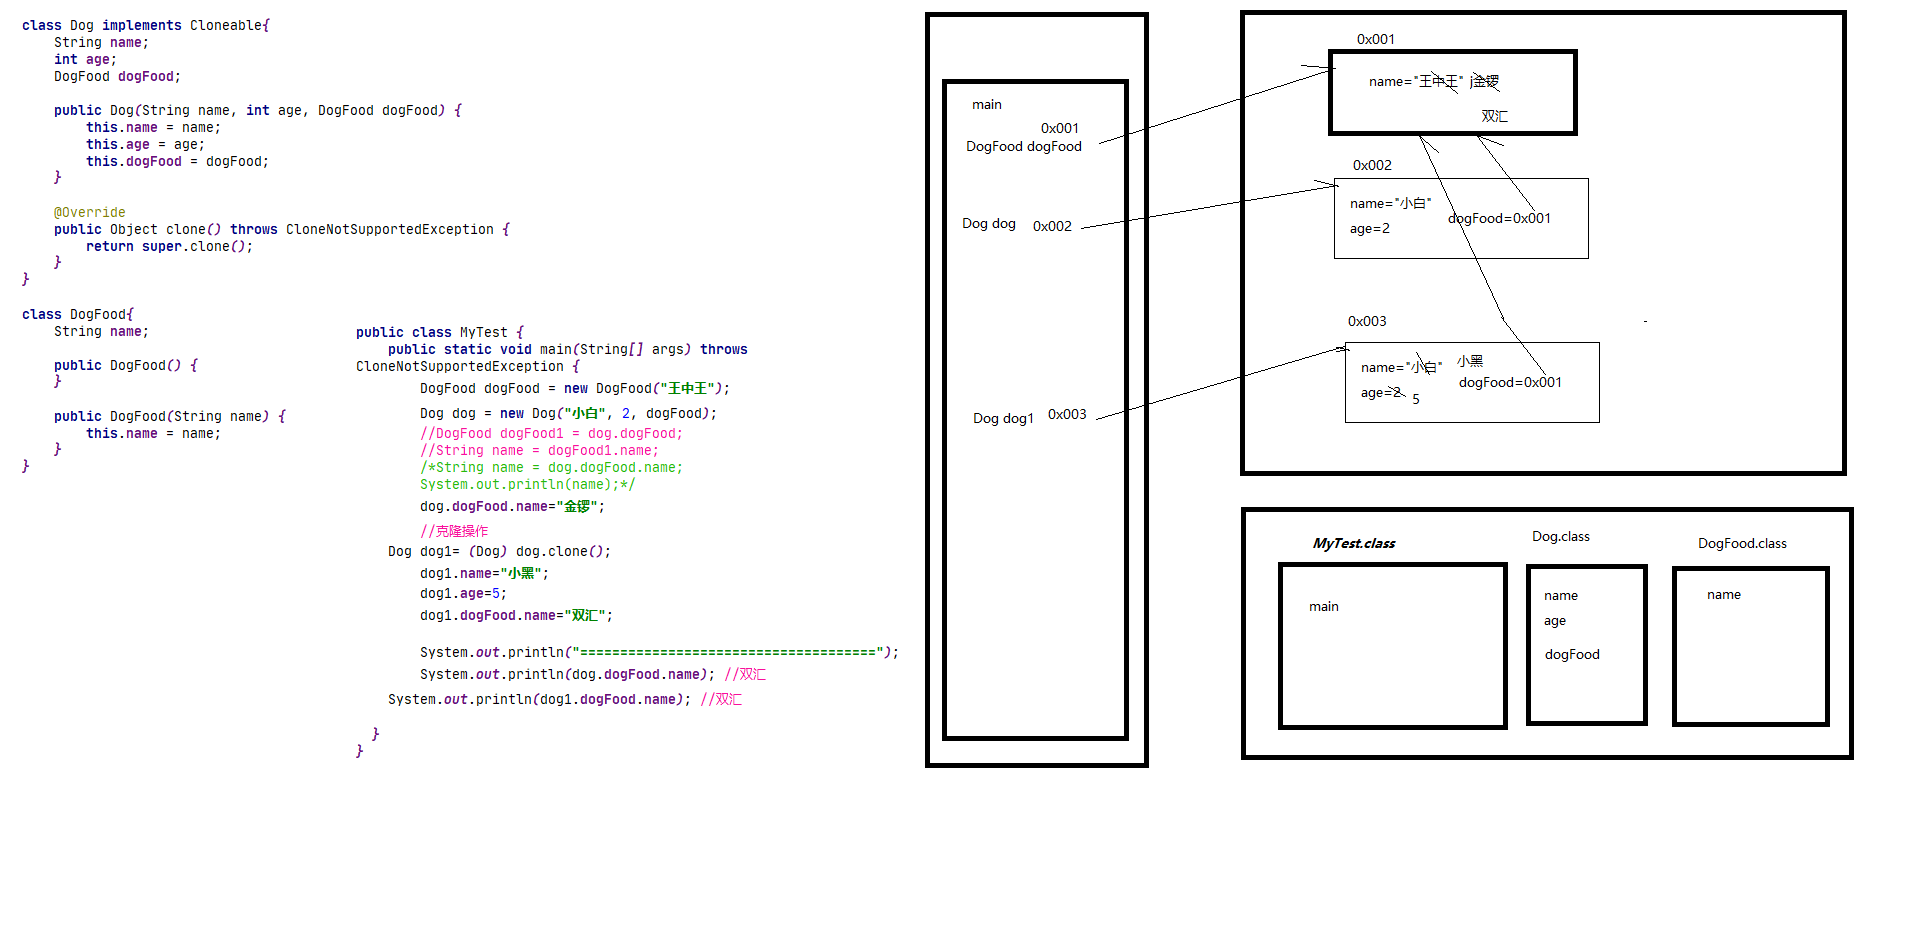
Task: Click '小黑' text in the 0x003 object
Action: [x=1470, y=361]
